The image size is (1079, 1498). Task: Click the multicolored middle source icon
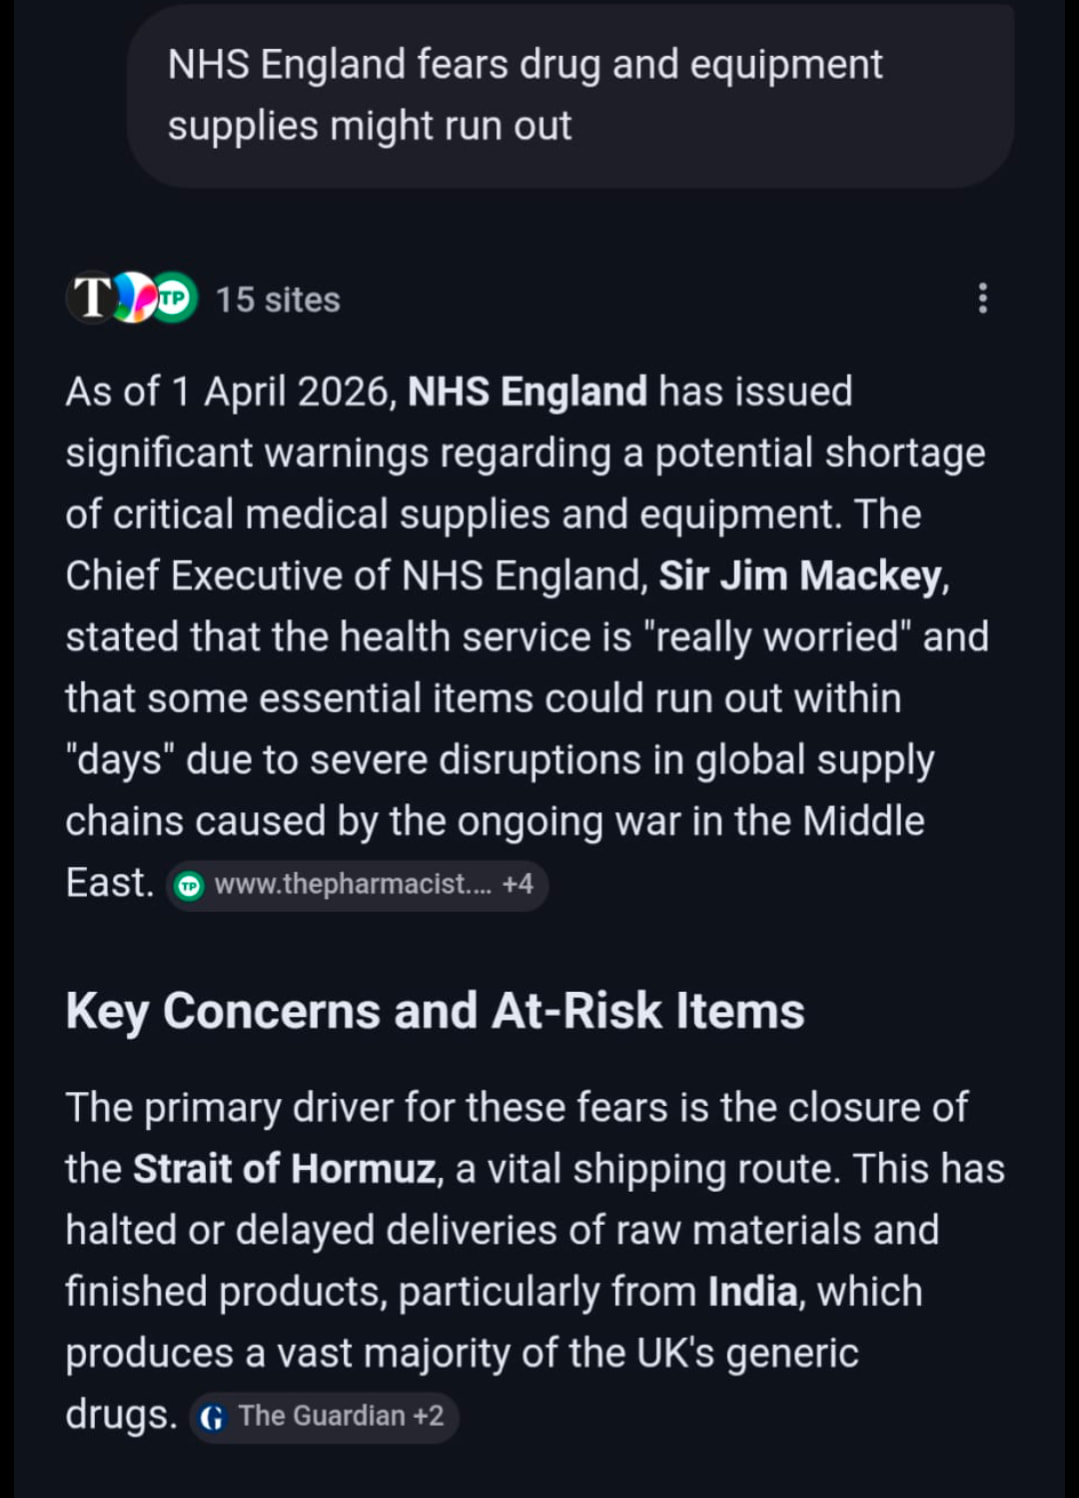click(x=135, y=298)
